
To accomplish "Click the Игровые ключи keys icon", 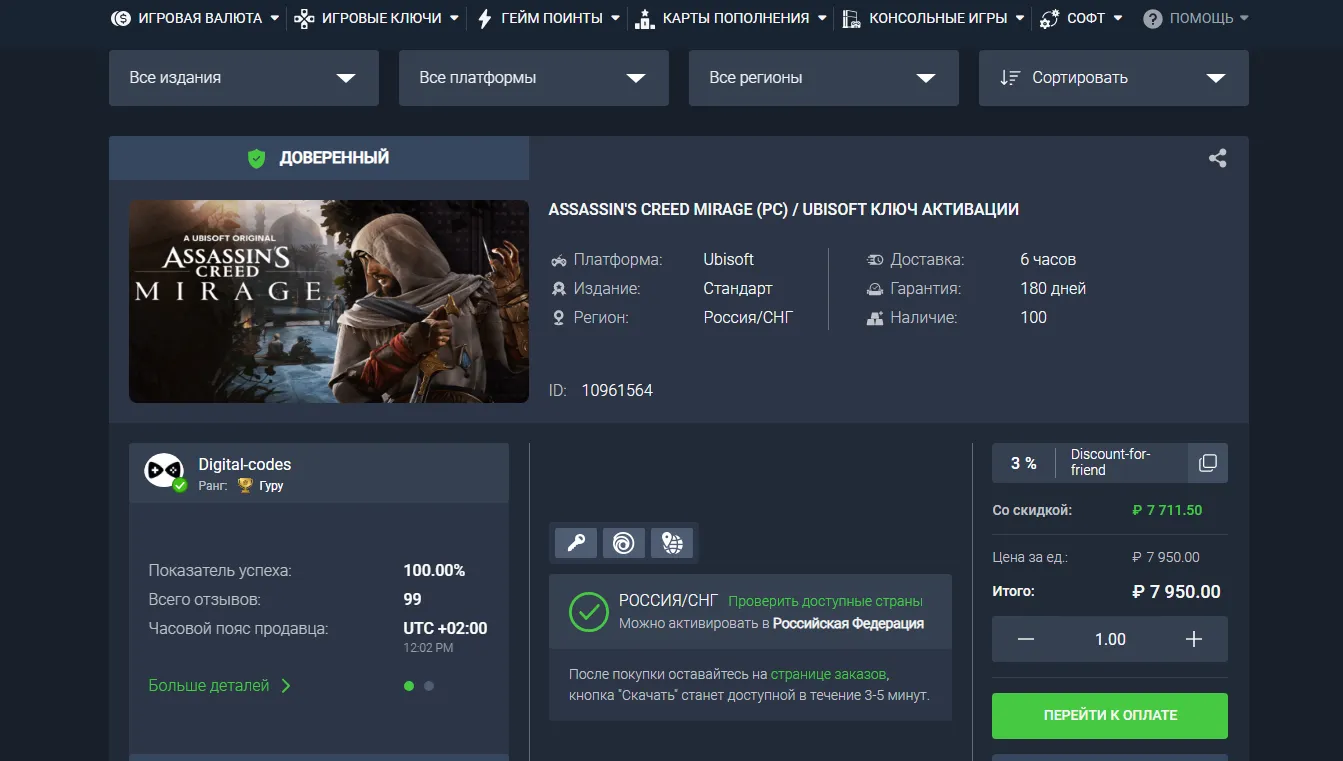I will pyautogui.click(x=304, y=18).
